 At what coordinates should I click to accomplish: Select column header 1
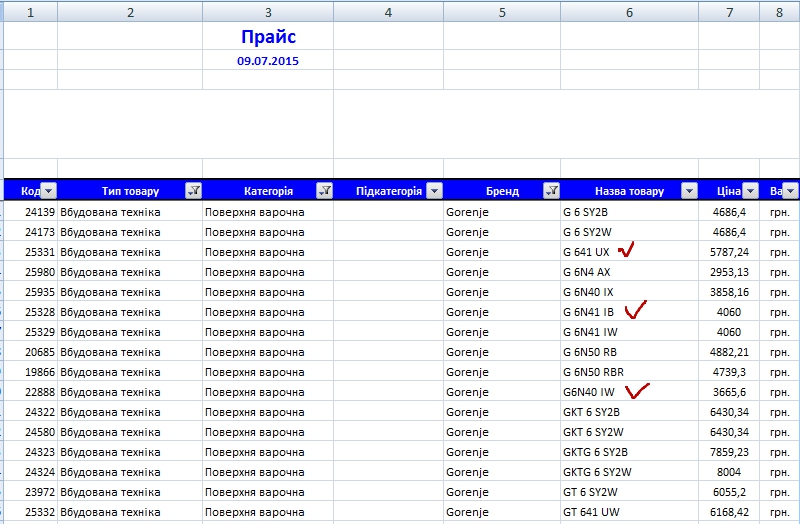click(x=31, y=12)
